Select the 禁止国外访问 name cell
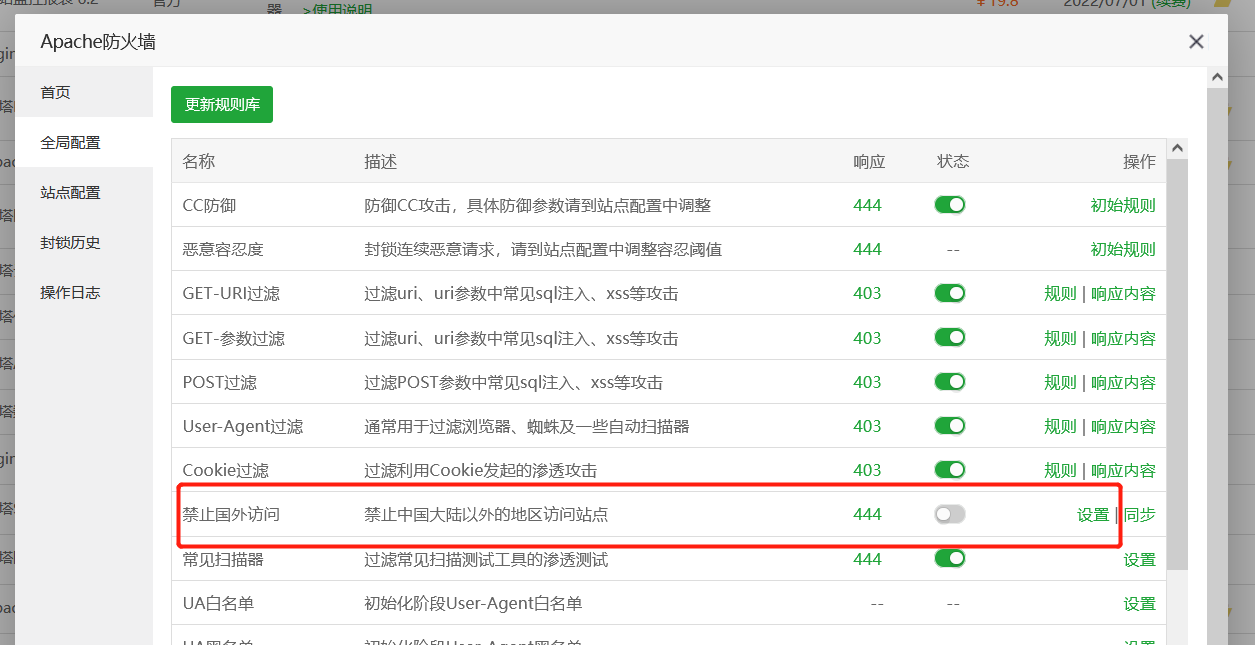The width and height of the screenshot is (1255, 645). (x=231, y=515)
